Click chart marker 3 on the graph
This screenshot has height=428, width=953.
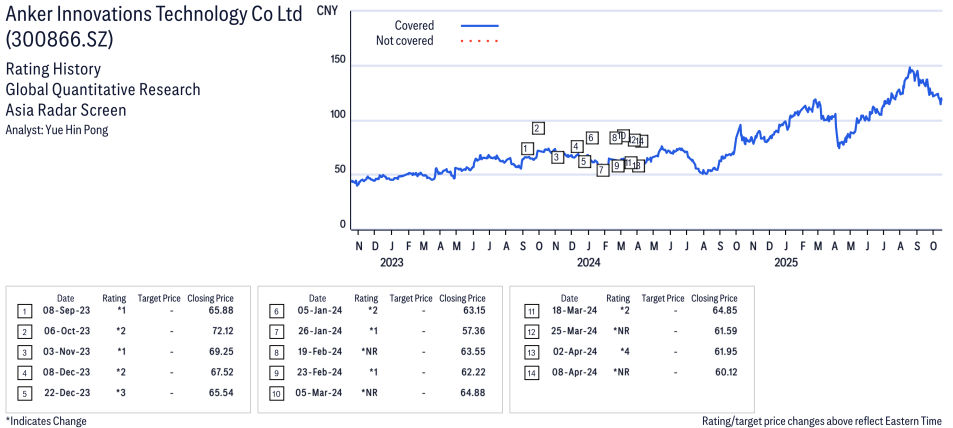[557, 157]
